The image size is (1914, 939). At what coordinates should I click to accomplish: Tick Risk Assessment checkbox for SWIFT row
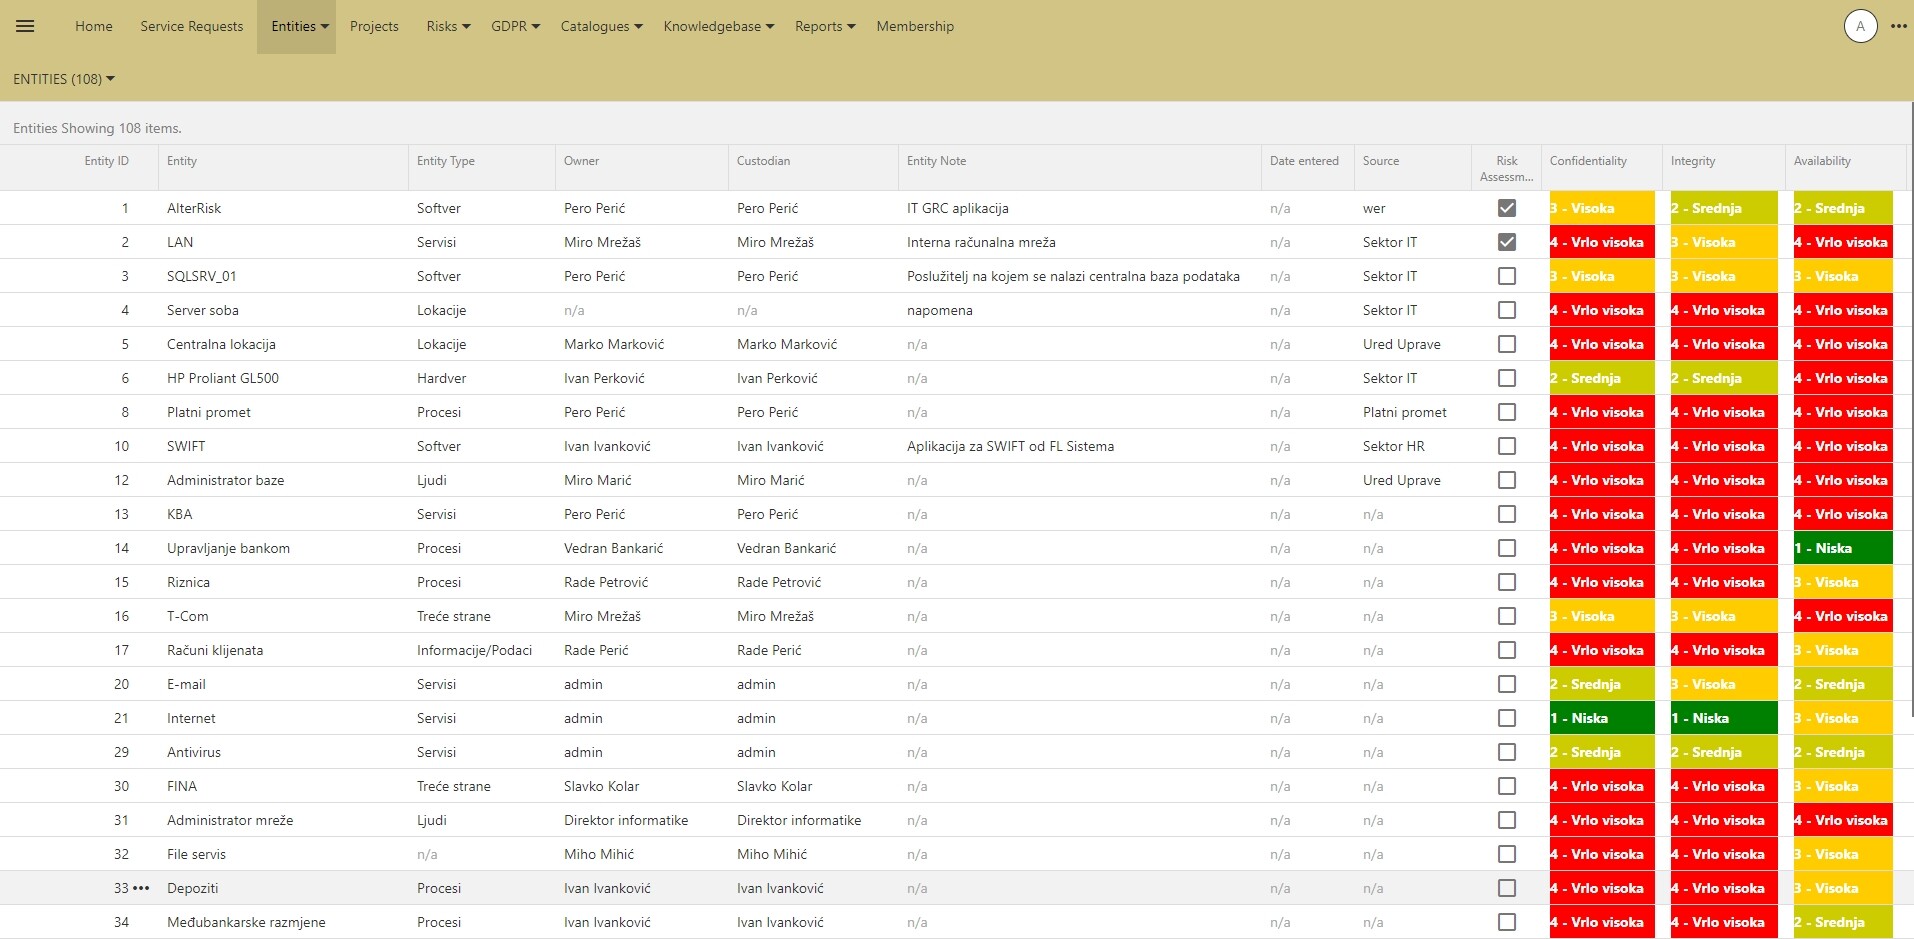click(1507, 446)
